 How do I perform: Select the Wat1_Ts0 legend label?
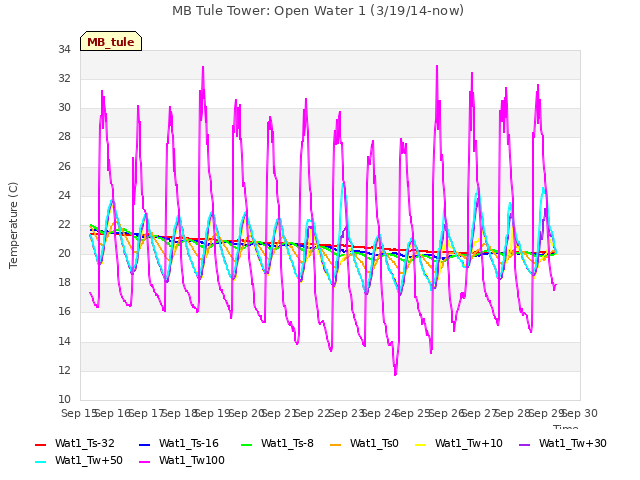[x=374, y=443]
